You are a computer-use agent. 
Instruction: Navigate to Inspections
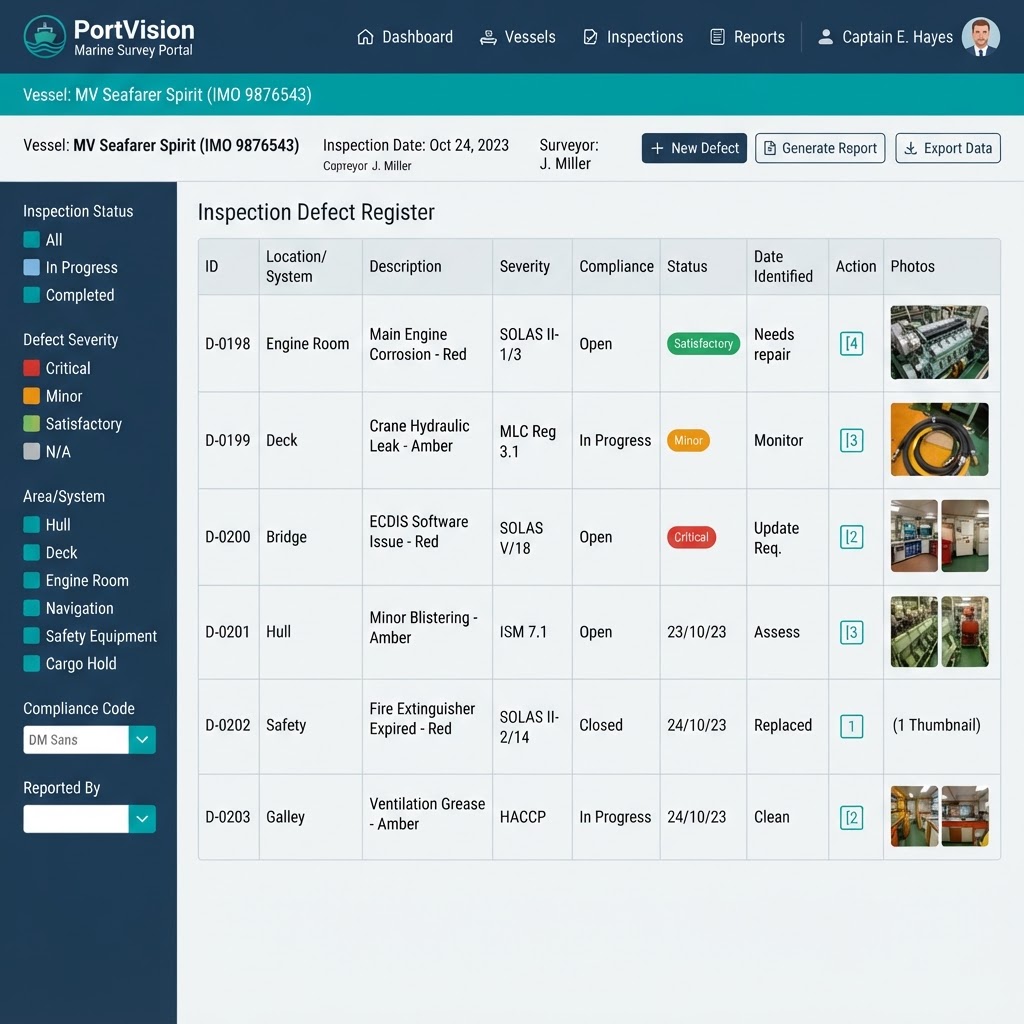click(x=632, y=37)
